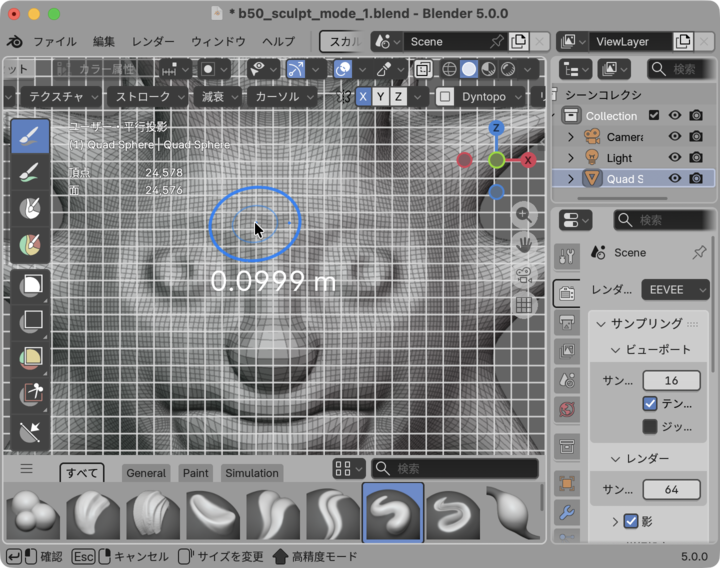Open the View Layer properties tab
Screen dimensions: 720x568
(x=567, y=351)
